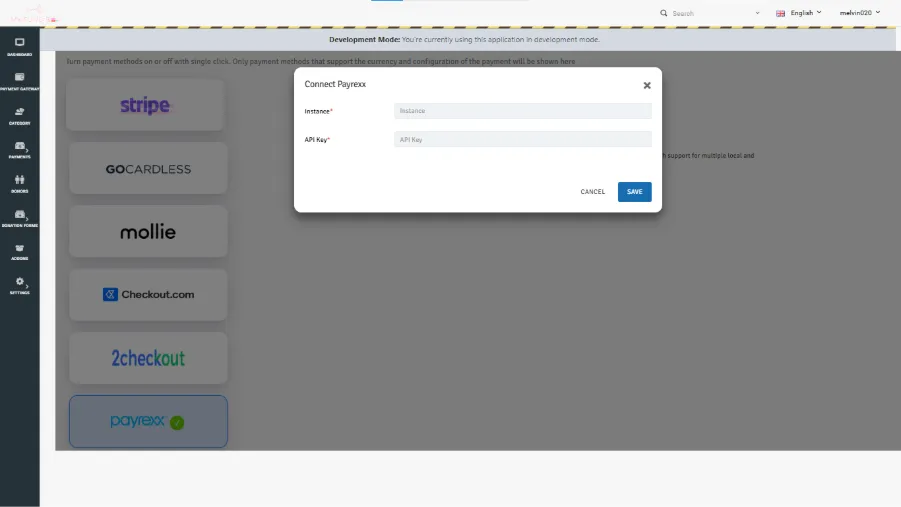Click the "Connect Payrexx" dialog title
This screenshot has width=901, height=507.
pos(335,84)
